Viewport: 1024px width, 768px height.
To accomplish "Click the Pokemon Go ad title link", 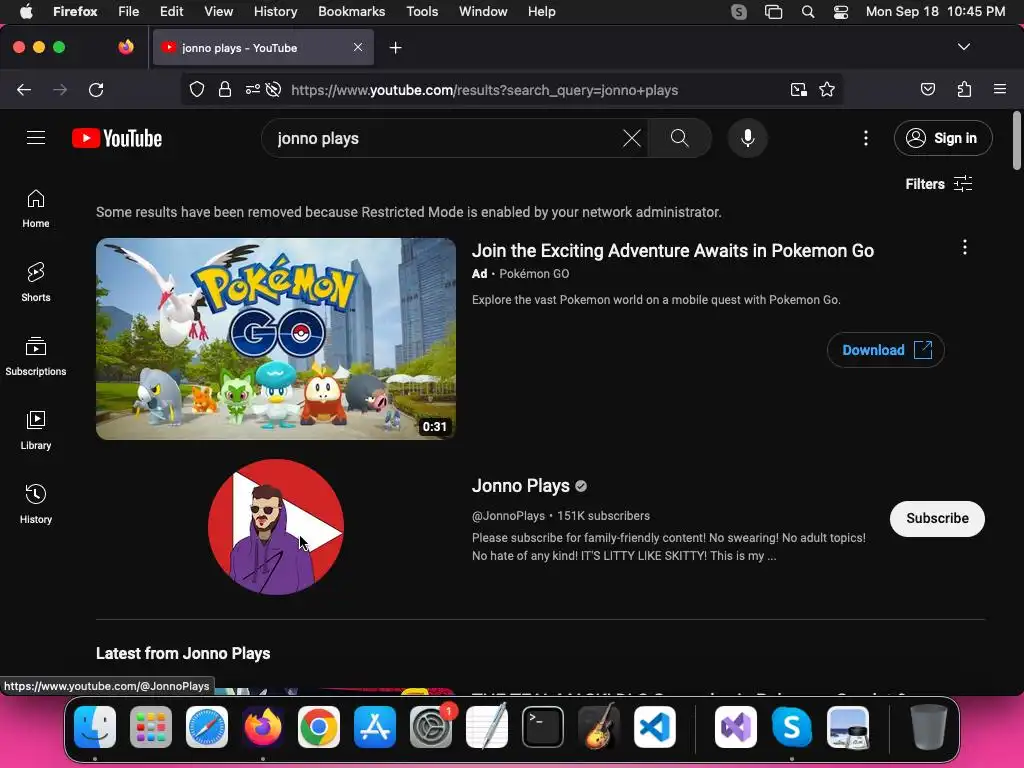I will (673, 251).
